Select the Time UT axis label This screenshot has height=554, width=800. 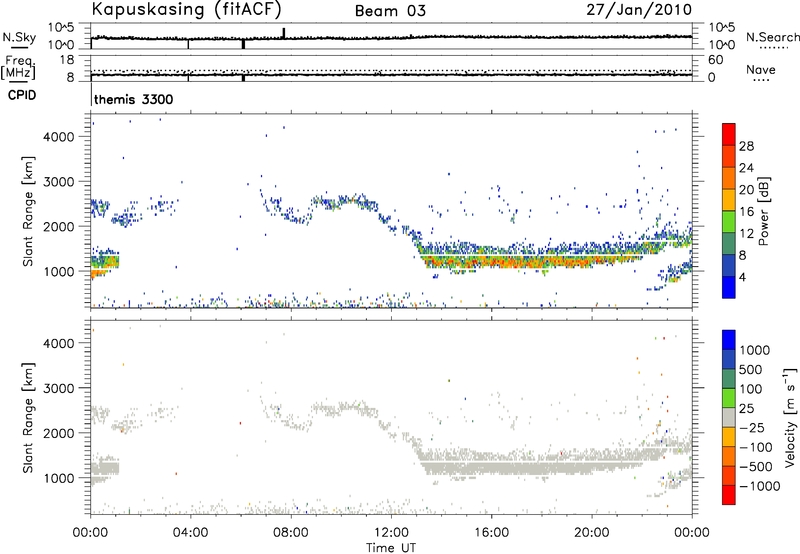pyautogui.click(x=391, y=548)
